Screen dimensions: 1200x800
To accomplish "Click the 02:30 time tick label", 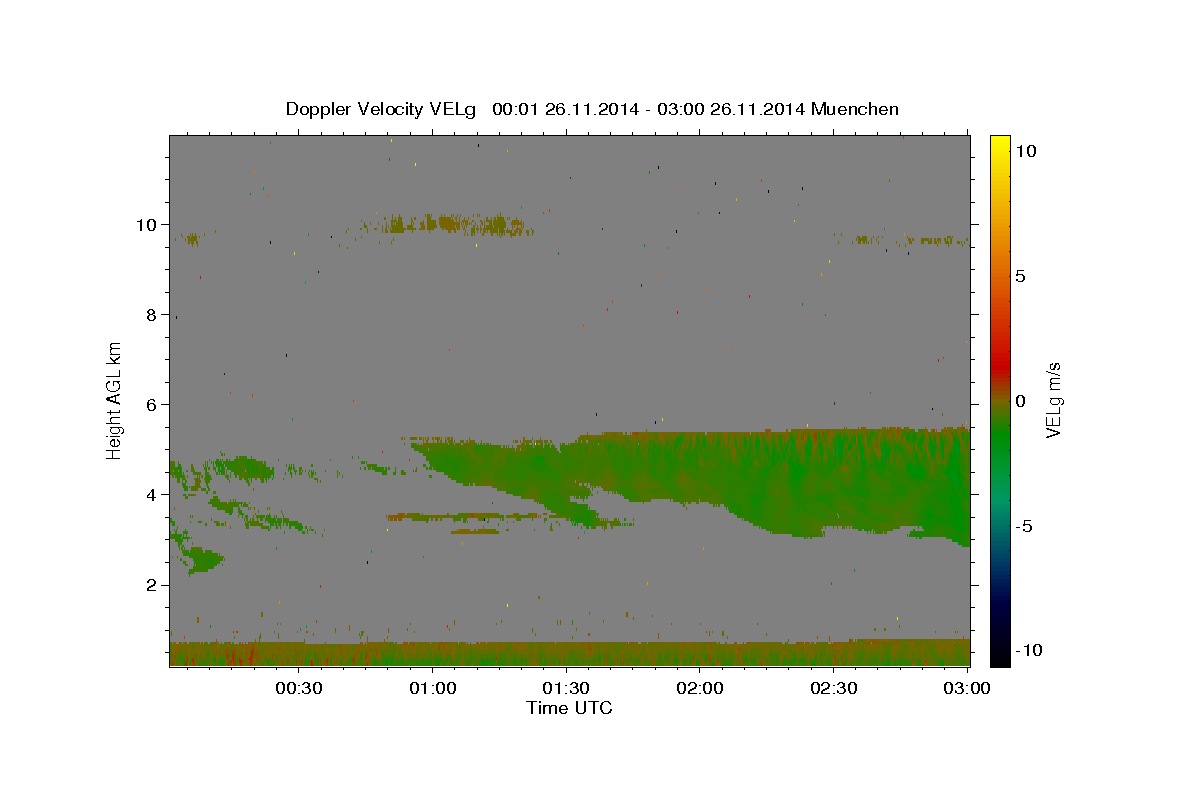I will [x=834, y=689].
